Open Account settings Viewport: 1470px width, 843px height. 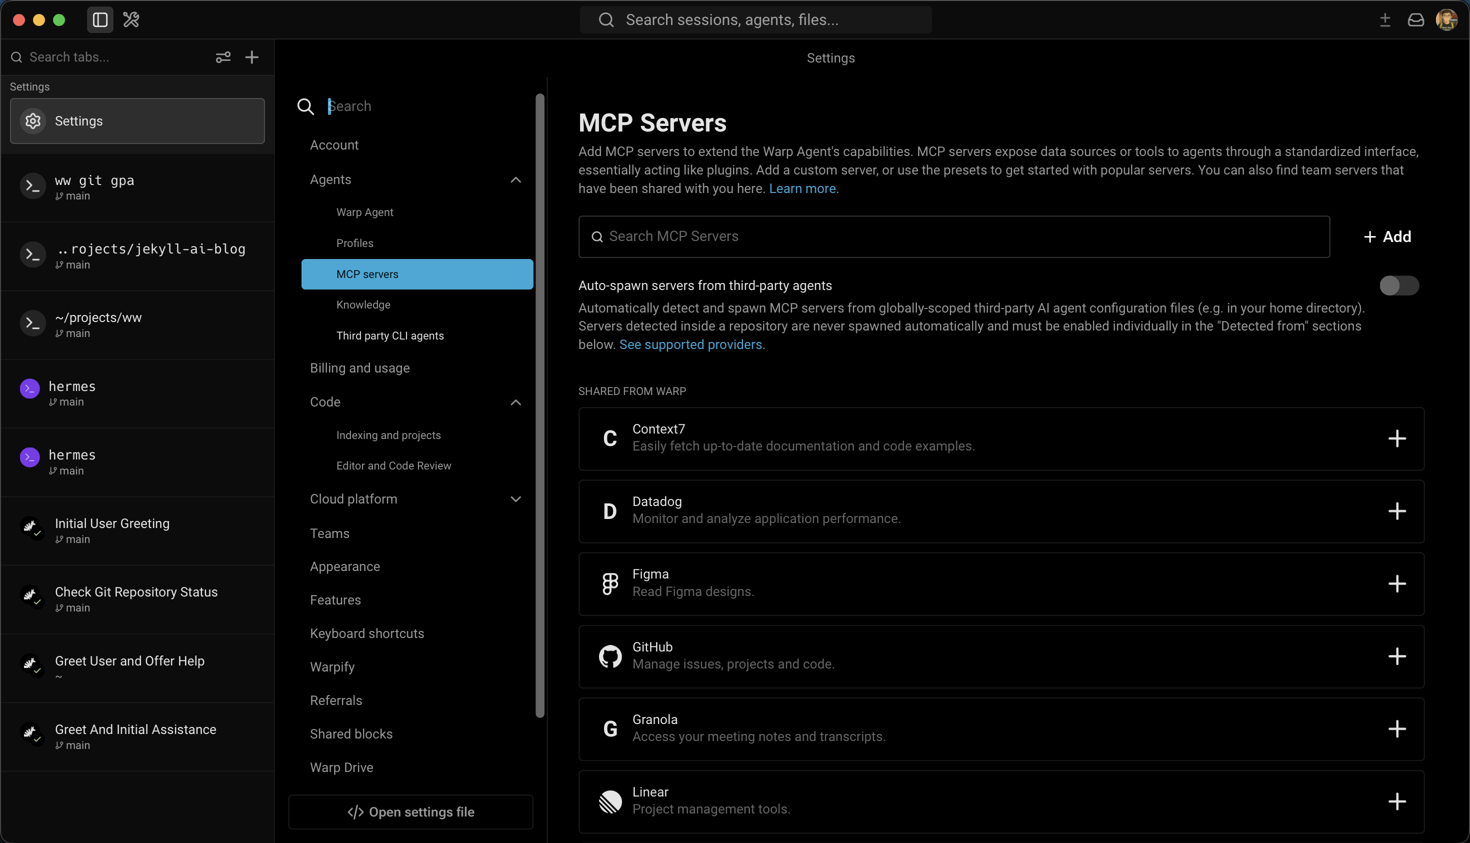pyautogui.click(x=334, y=145)
